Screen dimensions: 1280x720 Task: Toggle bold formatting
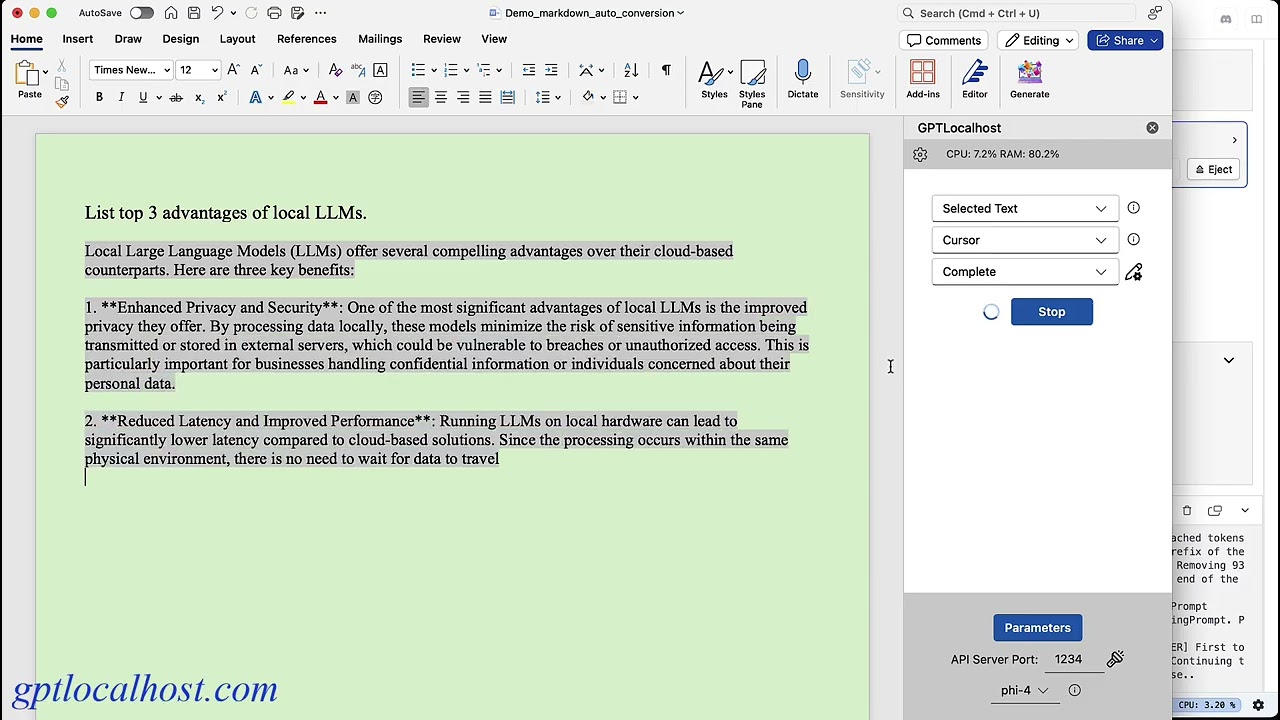point(99,97)
